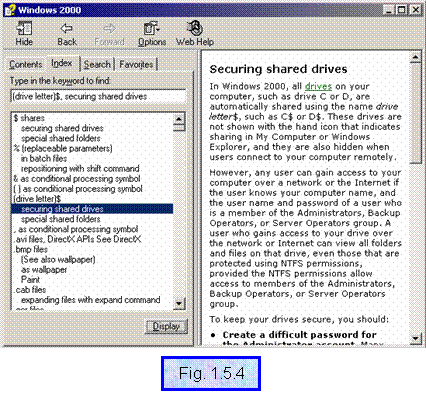Select 'in batch files' entry
The width and height of the screenshot is (426, 394).
pos(44,158)
